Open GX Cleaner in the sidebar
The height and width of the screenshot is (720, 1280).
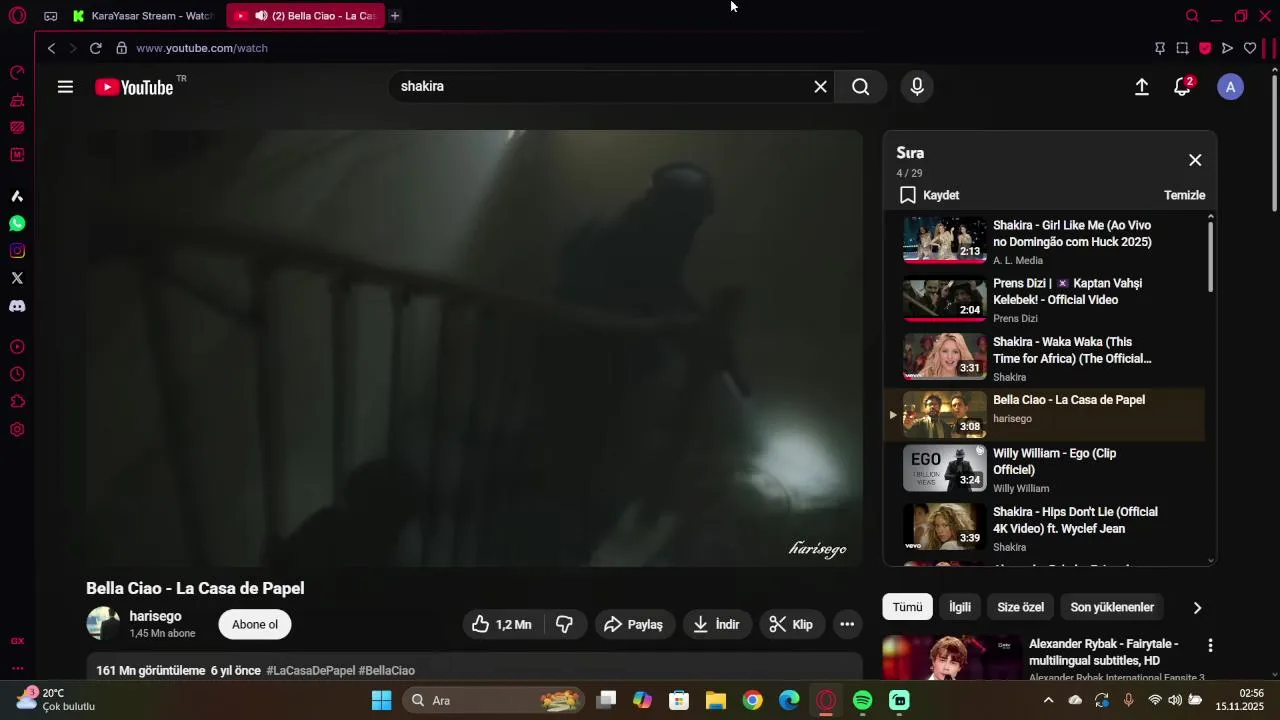pyautogui.click(x=17, y=100)
